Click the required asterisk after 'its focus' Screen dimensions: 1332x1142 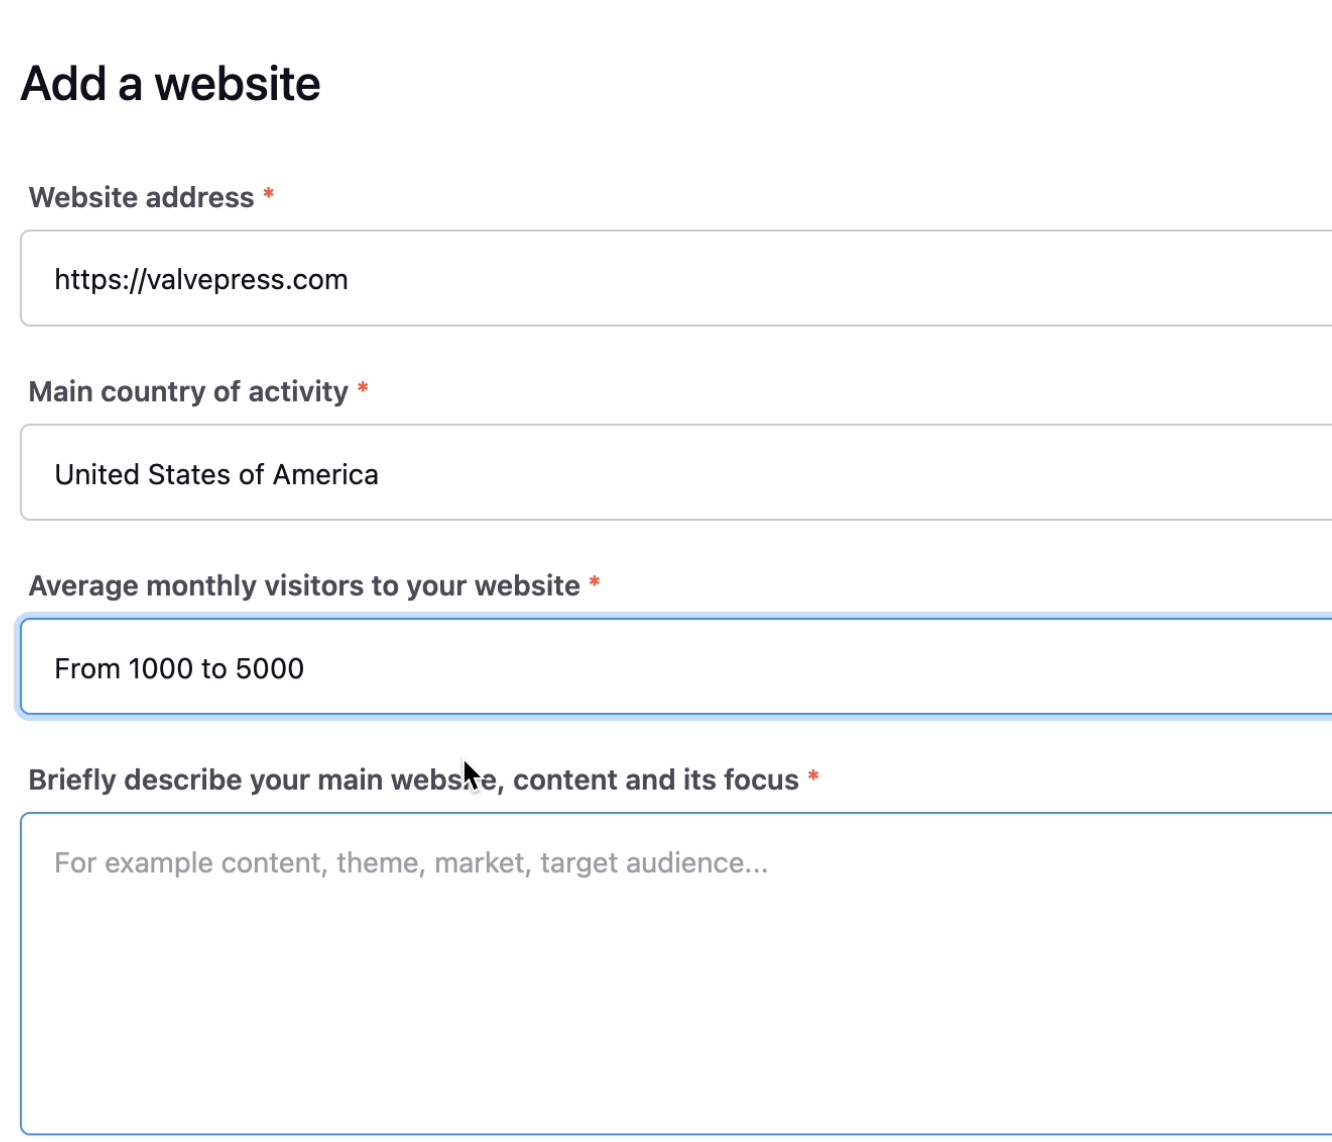[x=813, y=777]
